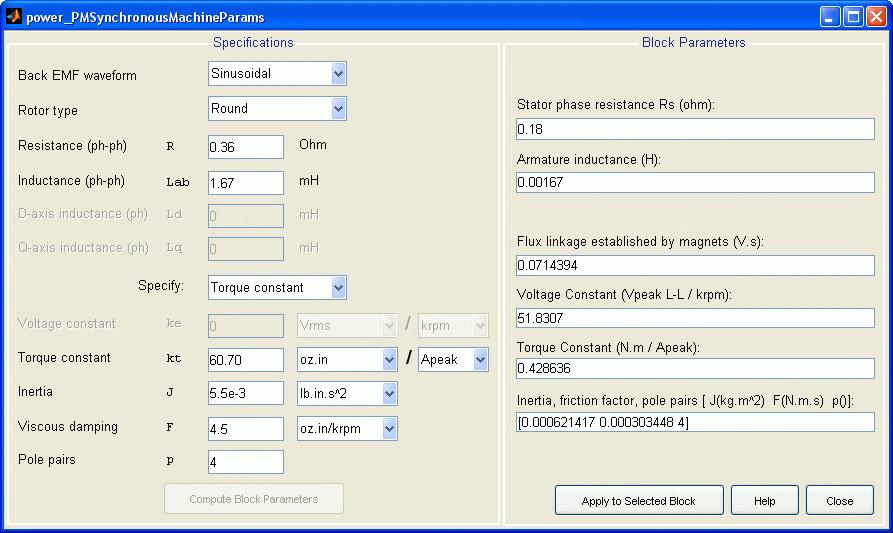This screenshot has width=893, height=533.
Task: Open the Viscous damping oz.in/krpm dropdown
Action: click(x=348, y=429)
